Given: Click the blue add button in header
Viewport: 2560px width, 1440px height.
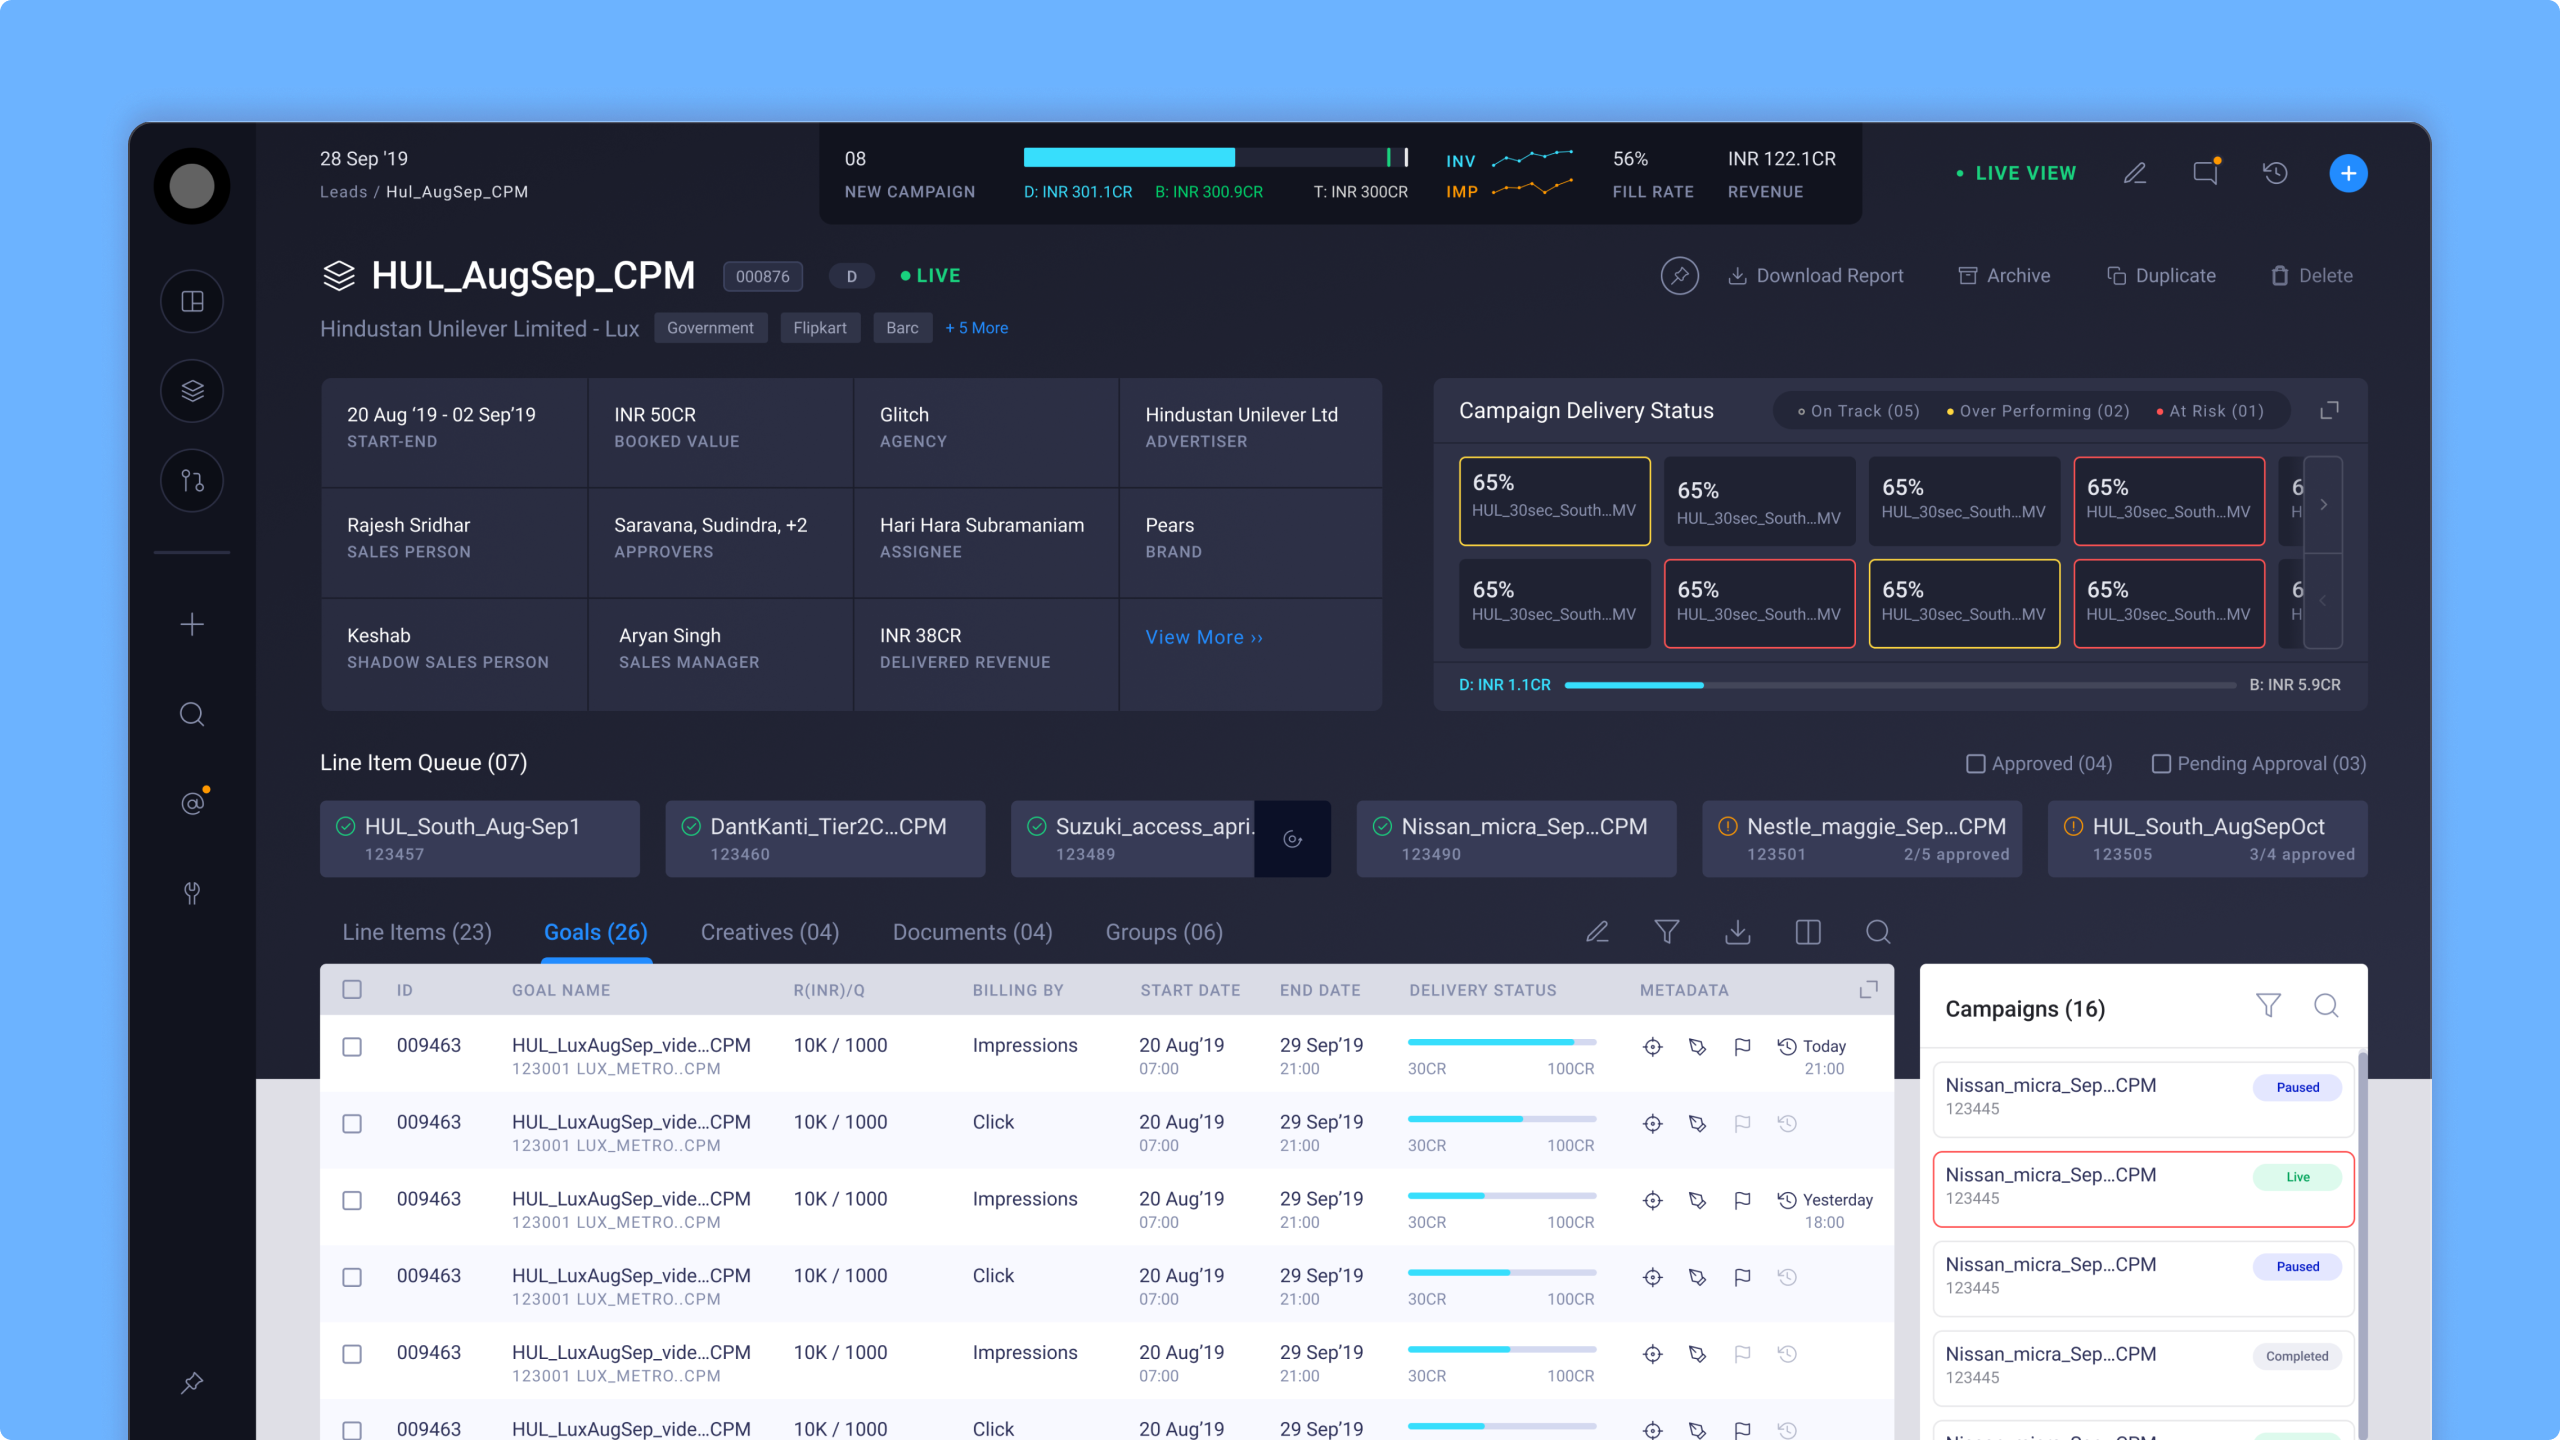Looking at the screenshot, I should (x=2348, y=173).
